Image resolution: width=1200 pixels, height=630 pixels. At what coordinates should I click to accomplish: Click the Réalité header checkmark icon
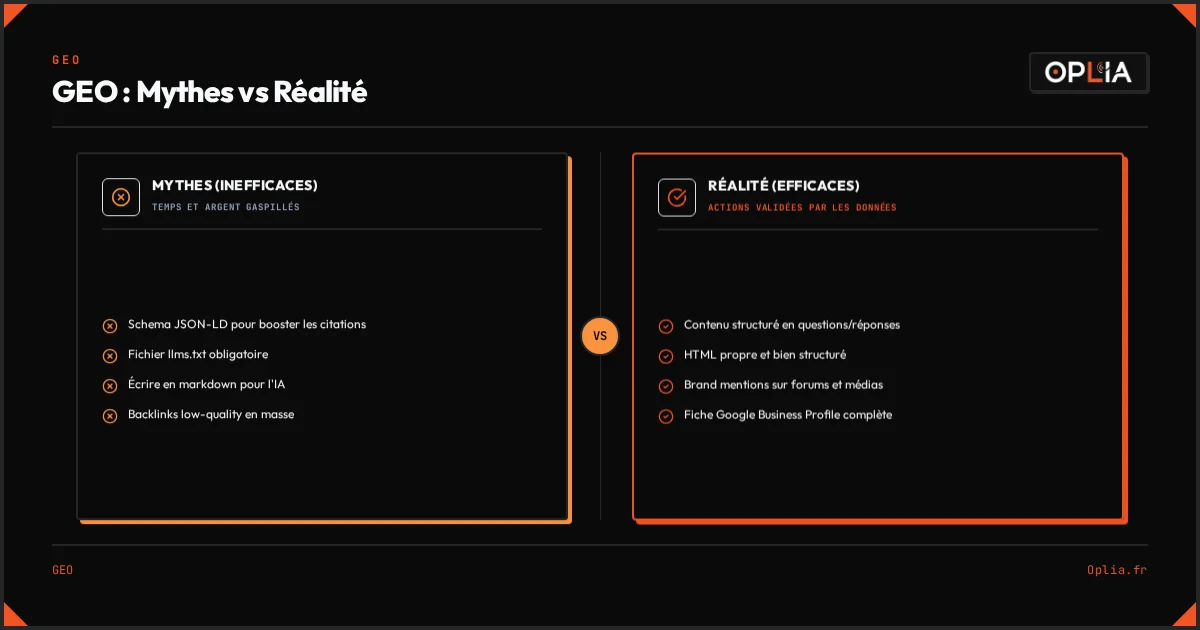677,197
